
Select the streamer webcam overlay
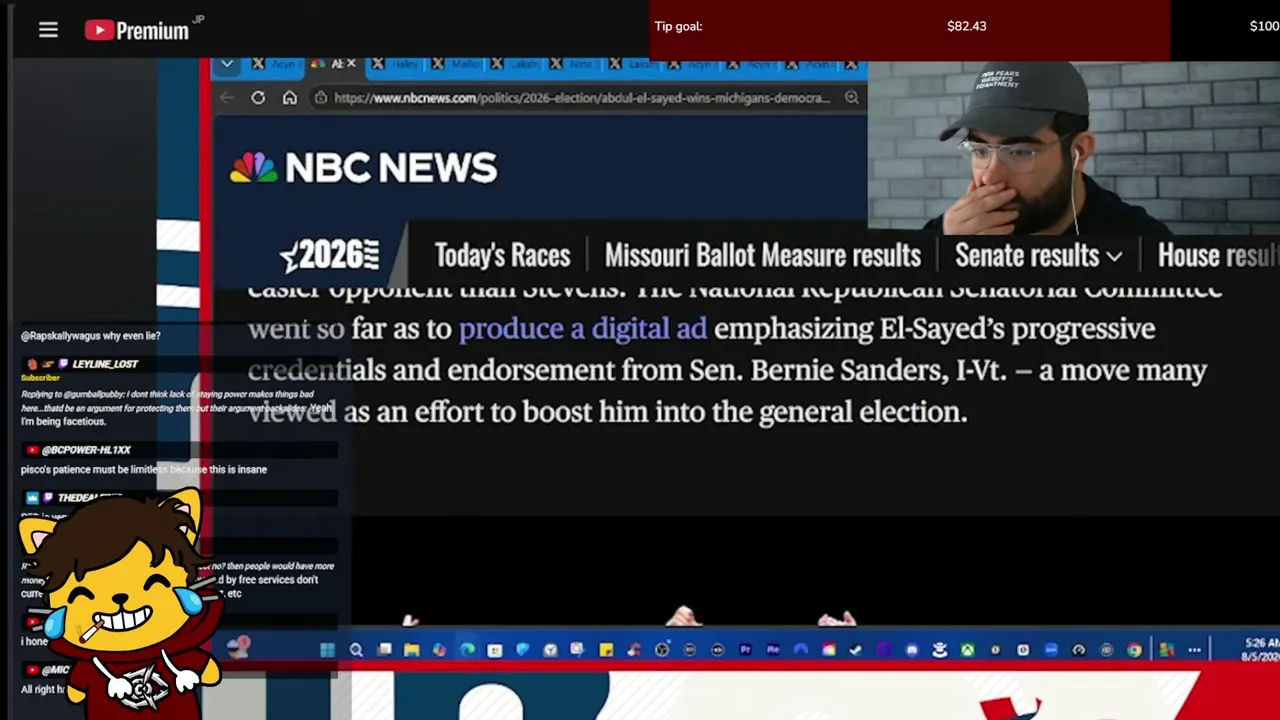click(x=1074, y=148)
